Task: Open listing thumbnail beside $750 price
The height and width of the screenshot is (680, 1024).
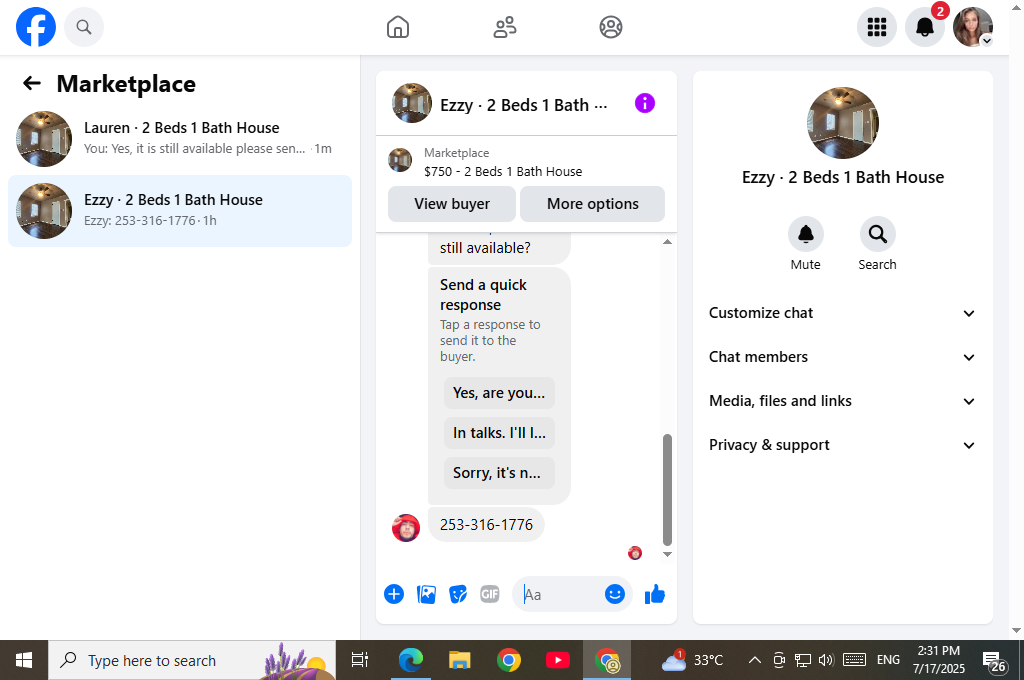Action: [x=400, y=160]
